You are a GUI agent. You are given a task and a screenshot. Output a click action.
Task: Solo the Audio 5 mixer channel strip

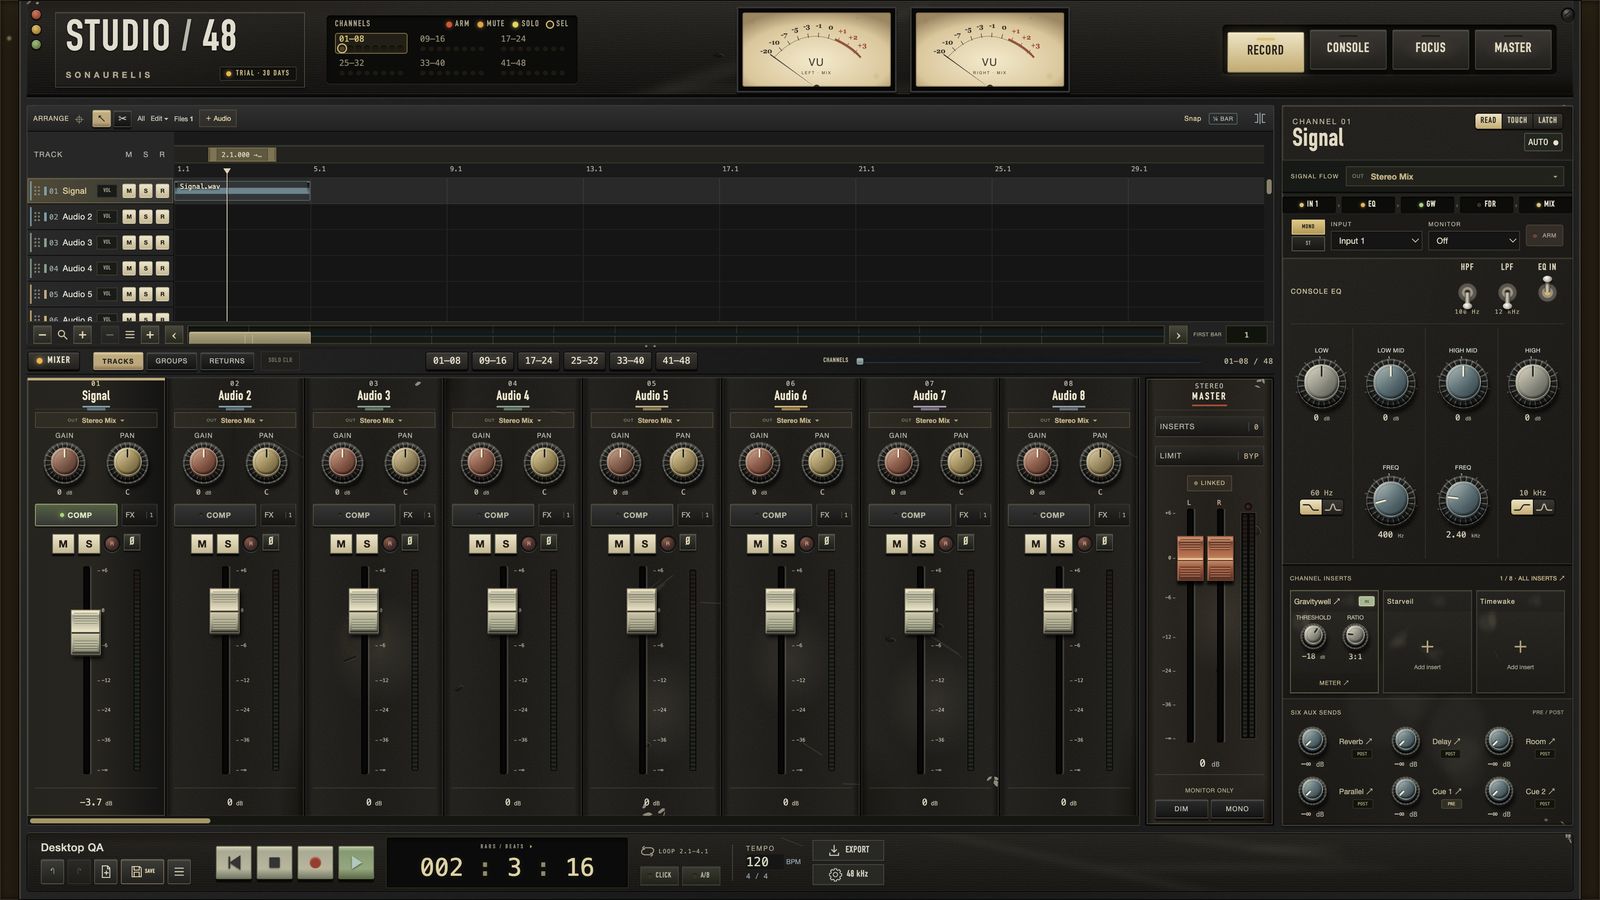(x=644, y=543)
